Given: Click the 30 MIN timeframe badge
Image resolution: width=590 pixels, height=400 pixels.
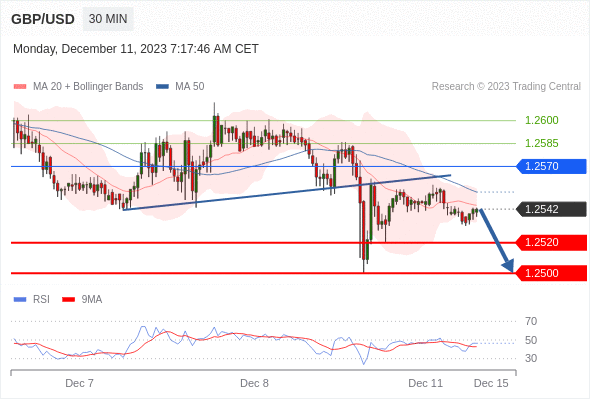Looking at the screenshot, I should pos(108,19).
